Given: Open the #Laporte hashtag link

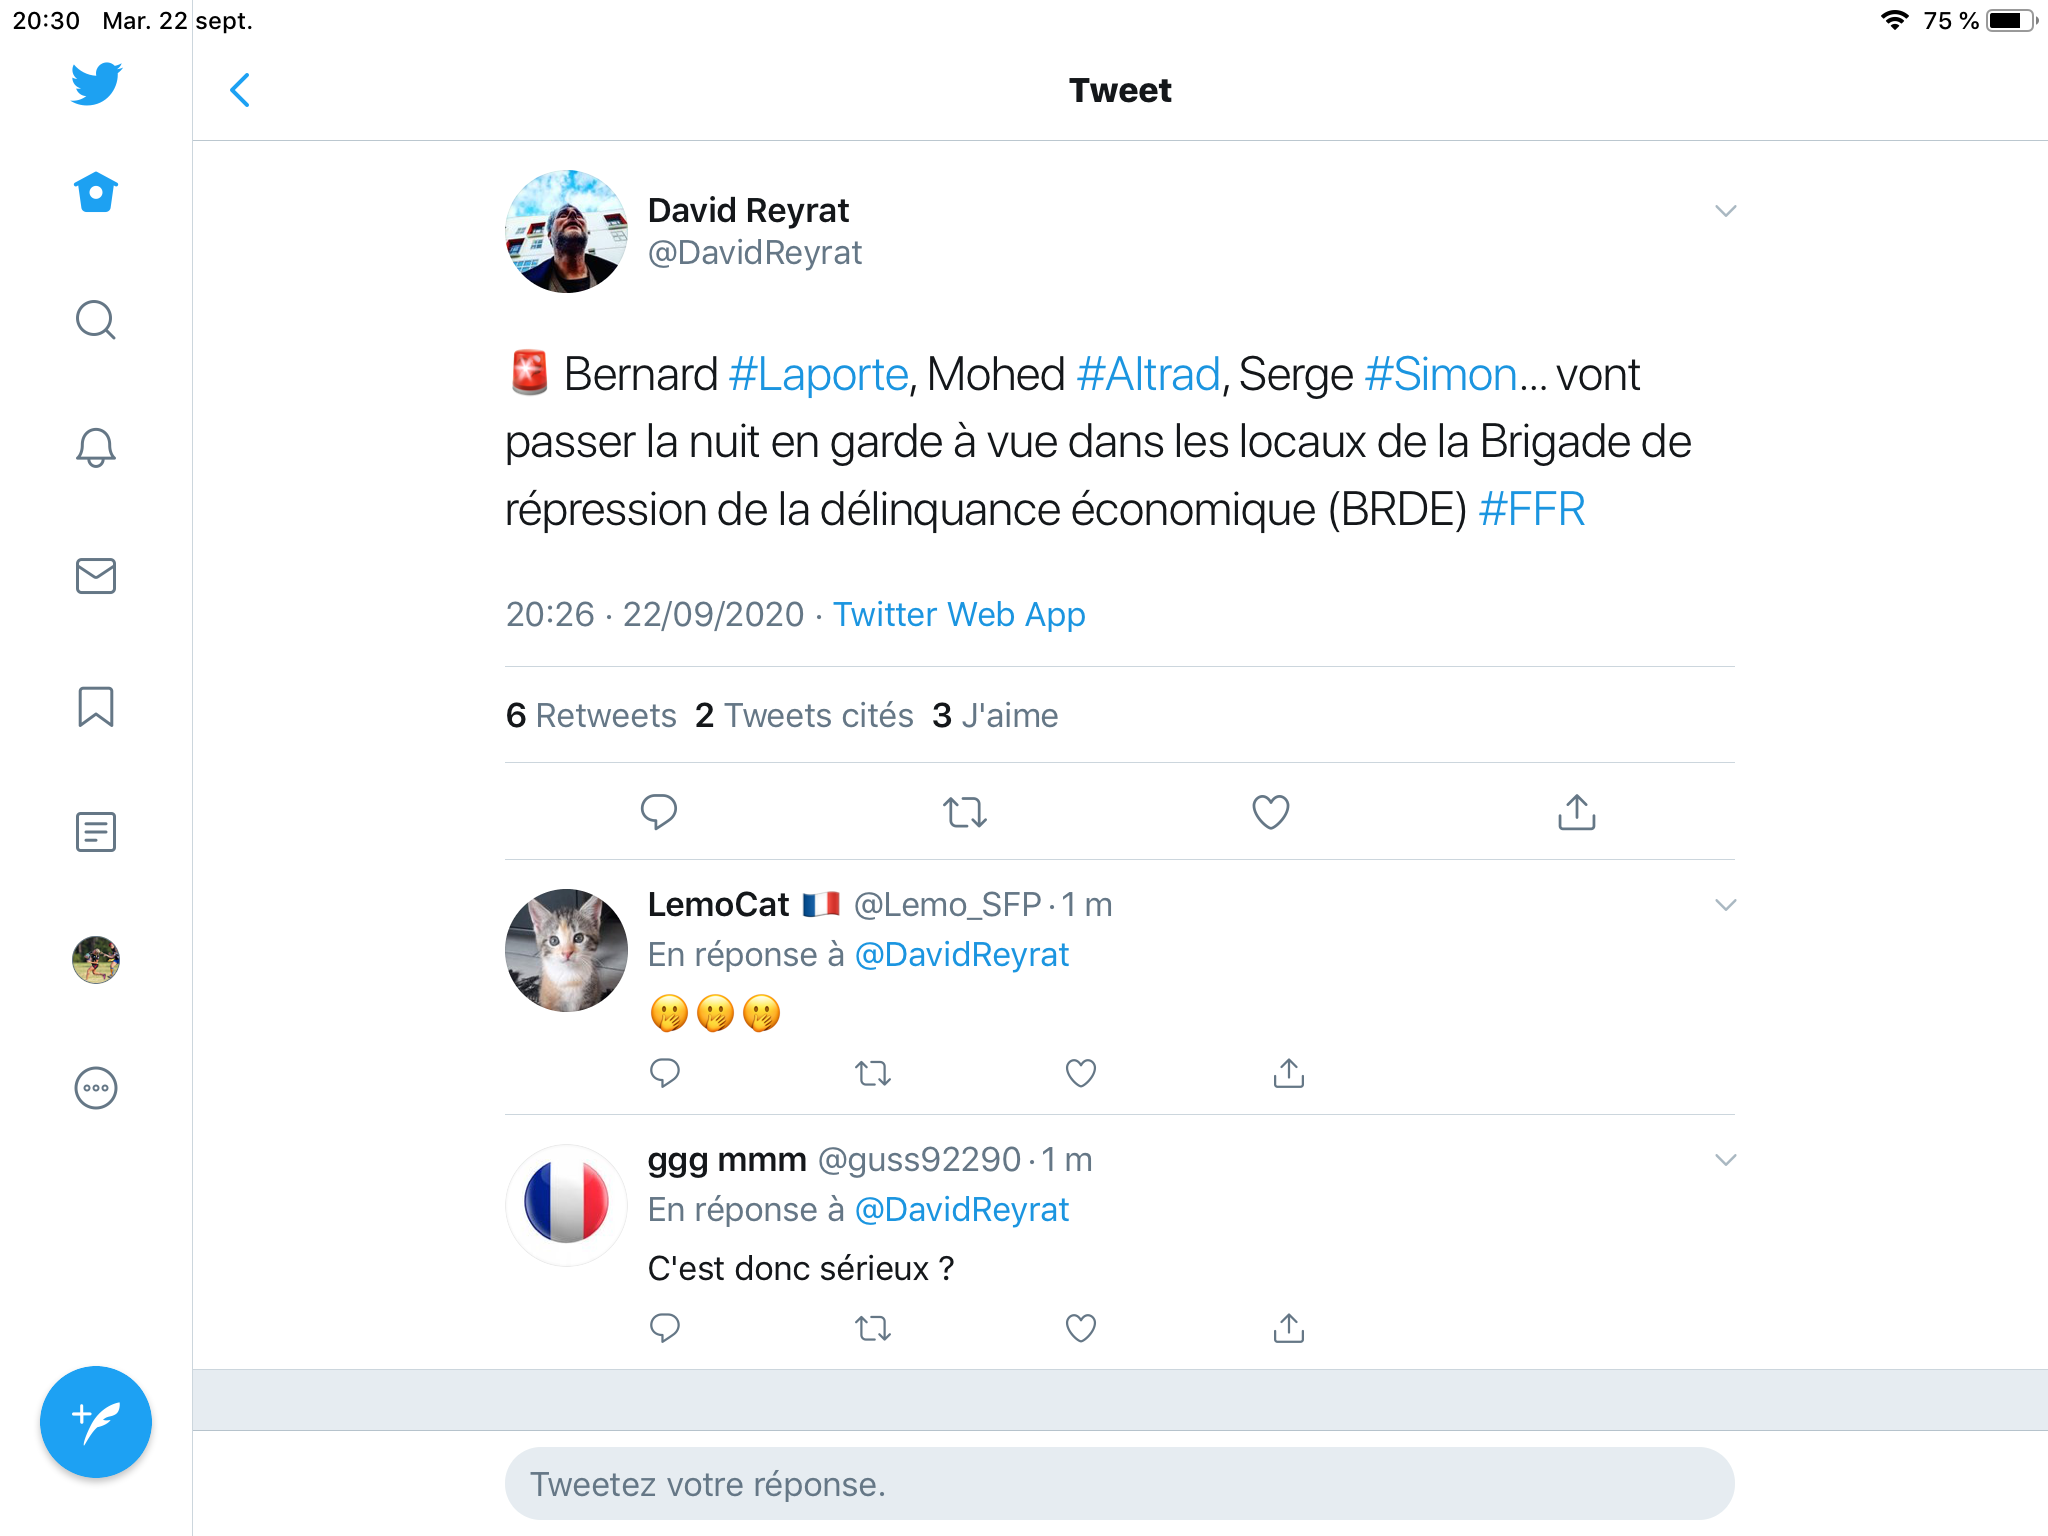Looking at the screenshot, I should point(818,375).
